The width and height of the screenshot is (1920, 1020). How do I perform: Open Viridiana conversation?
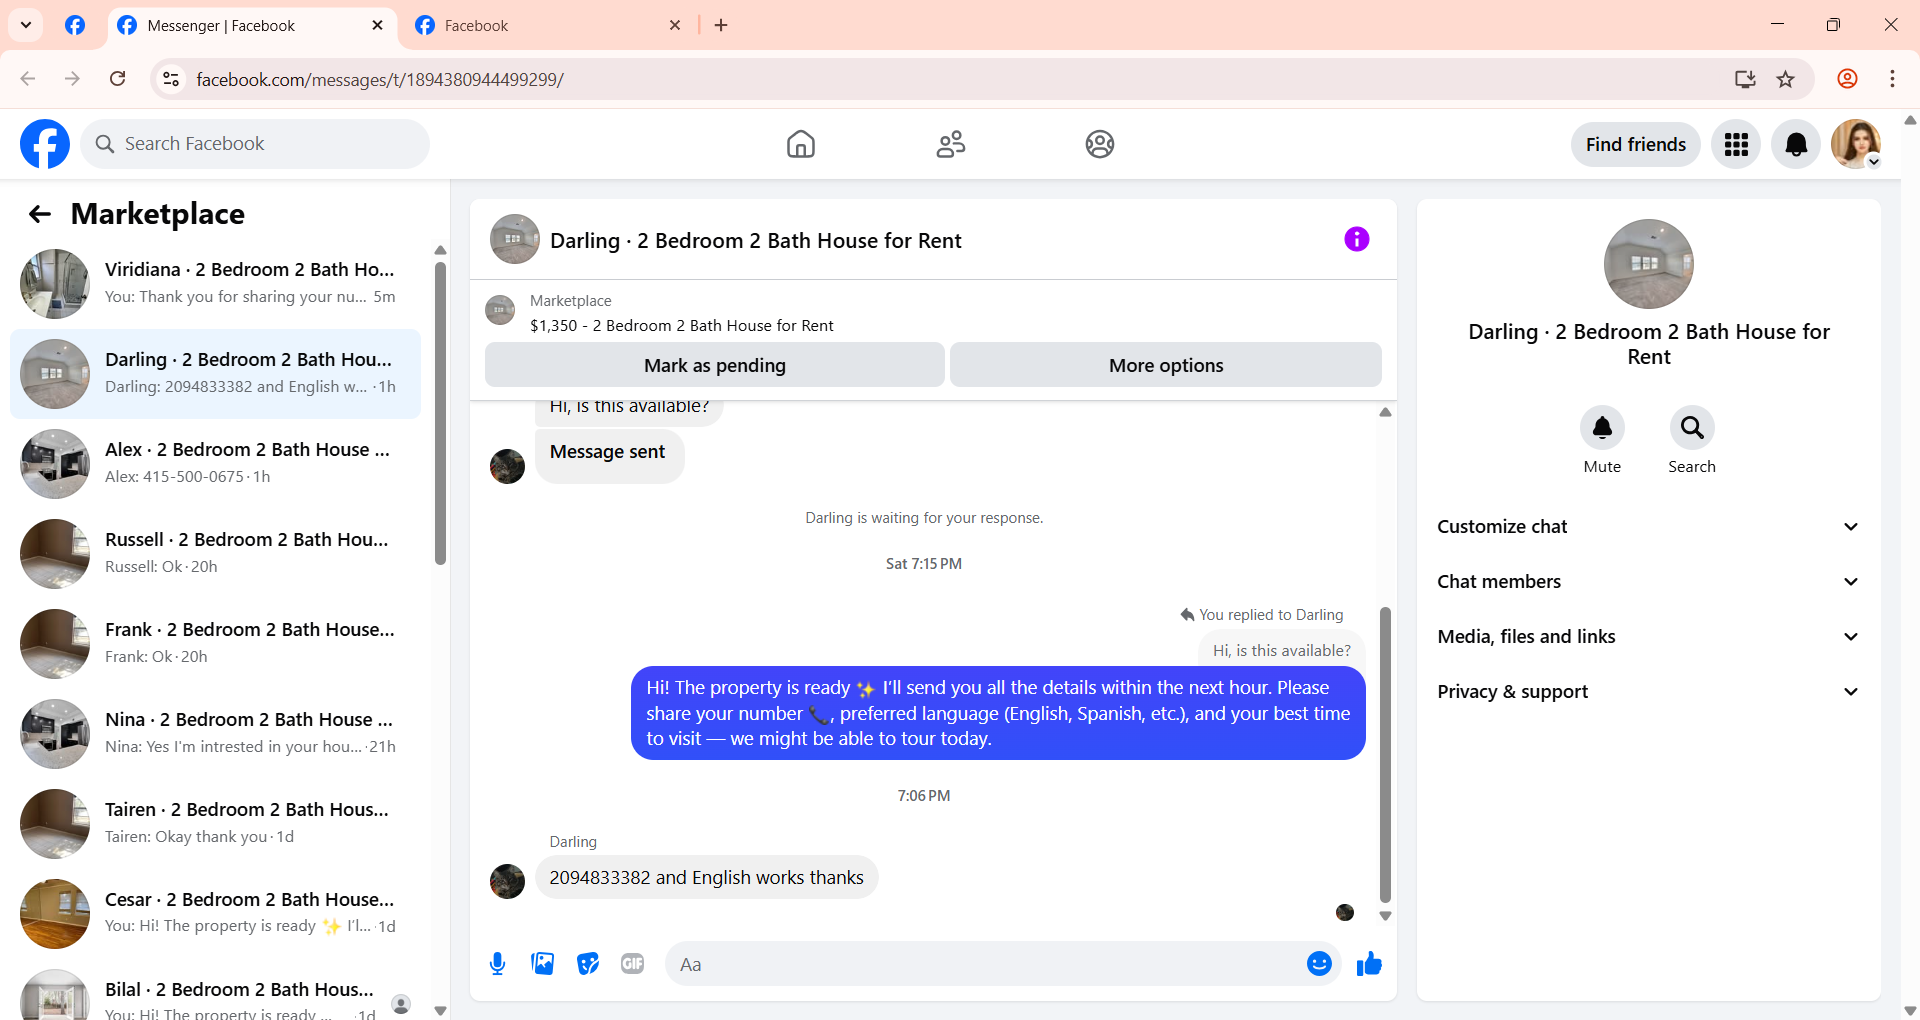click(x=215, y=284)
